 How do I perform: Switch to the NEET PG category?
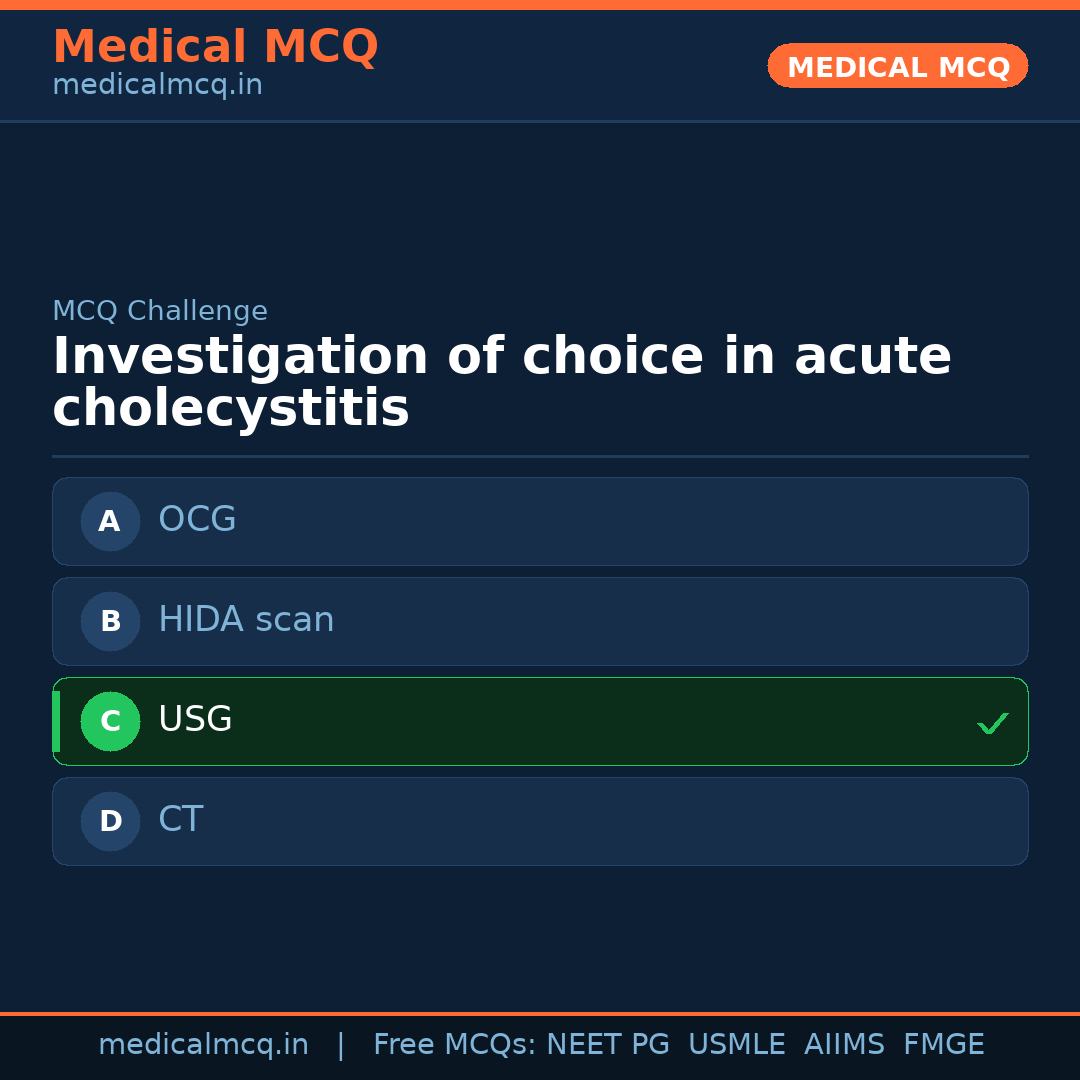[607, 1044]
